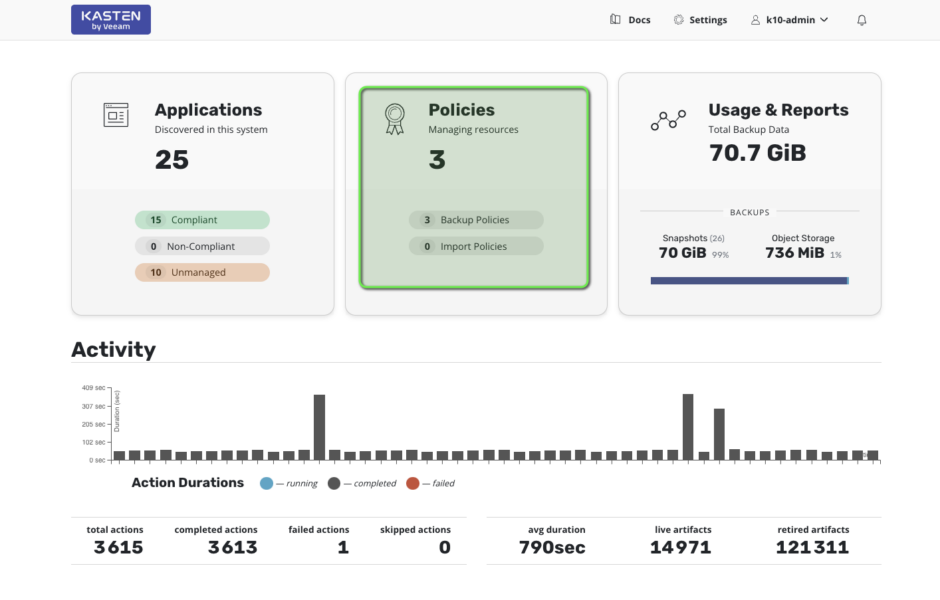Toggle the failed legend dot

(412, 483)
